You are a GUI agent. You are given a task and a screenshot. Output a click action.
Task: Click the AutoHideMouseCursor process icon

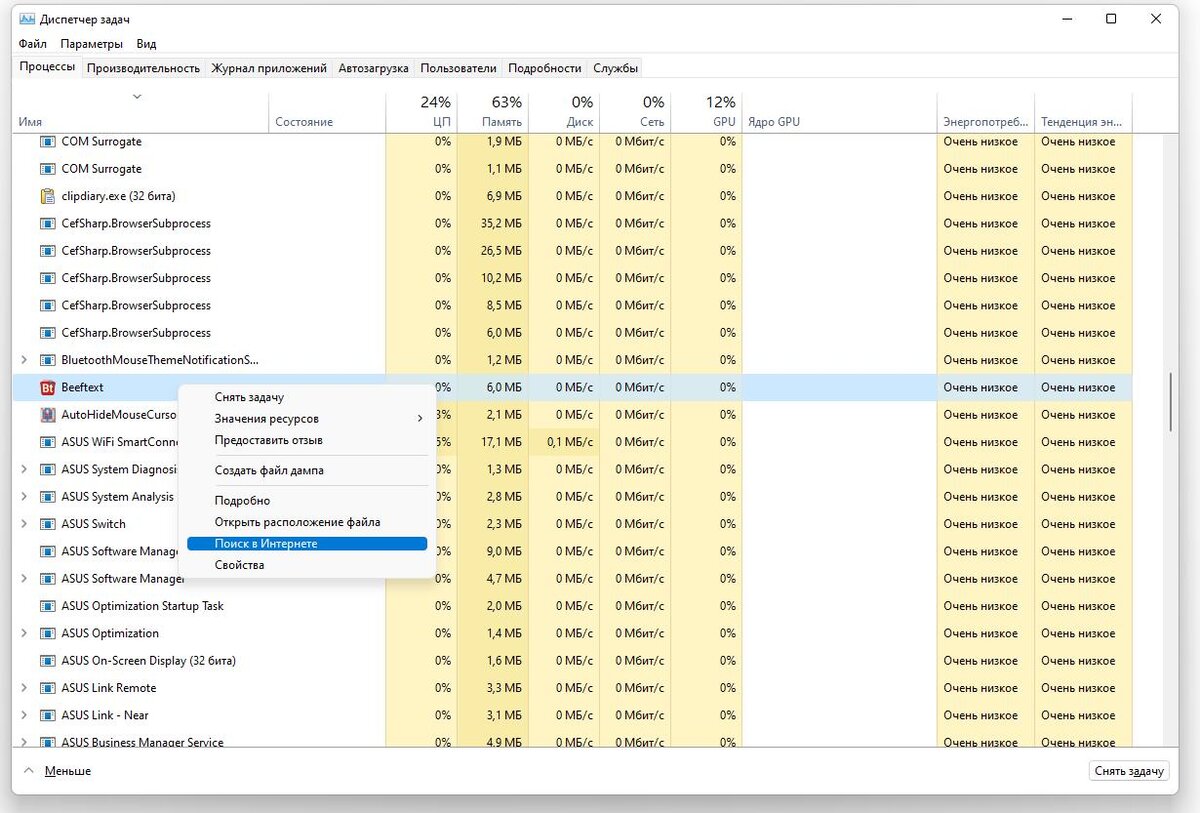pyautogui.click(x=47, y=414)
